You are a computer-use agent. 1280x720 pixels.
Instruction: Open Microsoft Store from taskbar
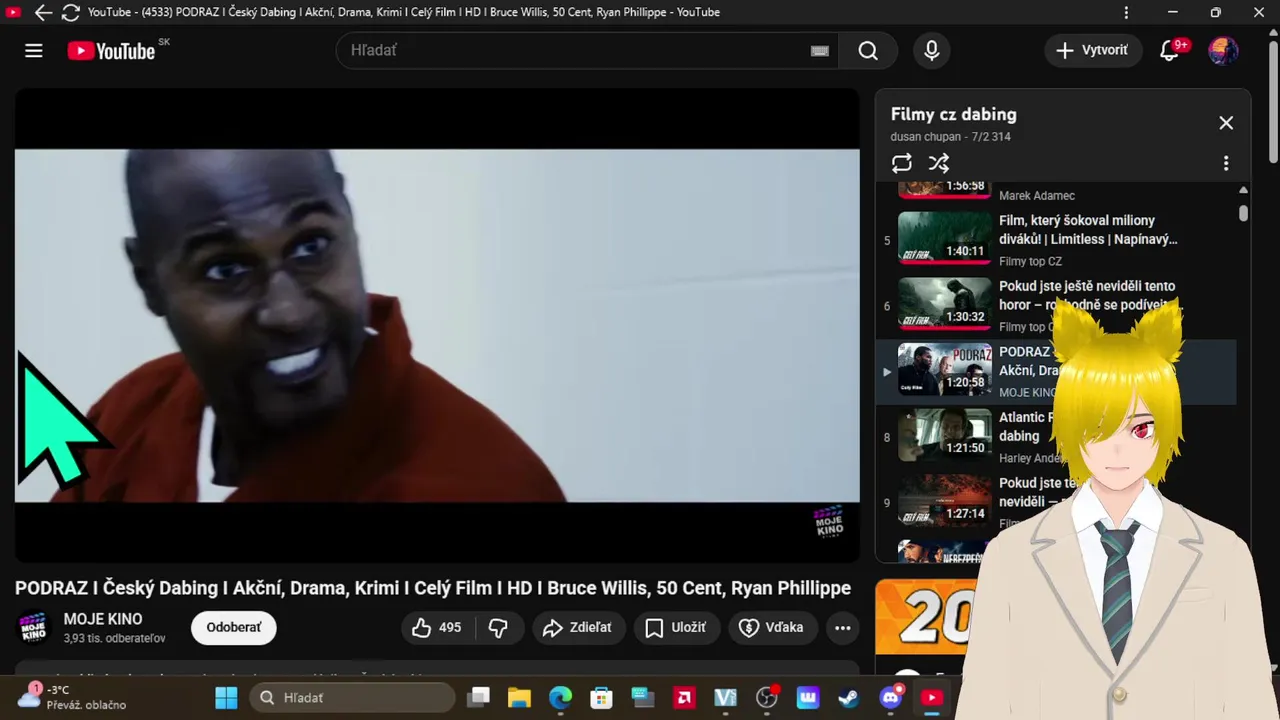coord(601,697)
